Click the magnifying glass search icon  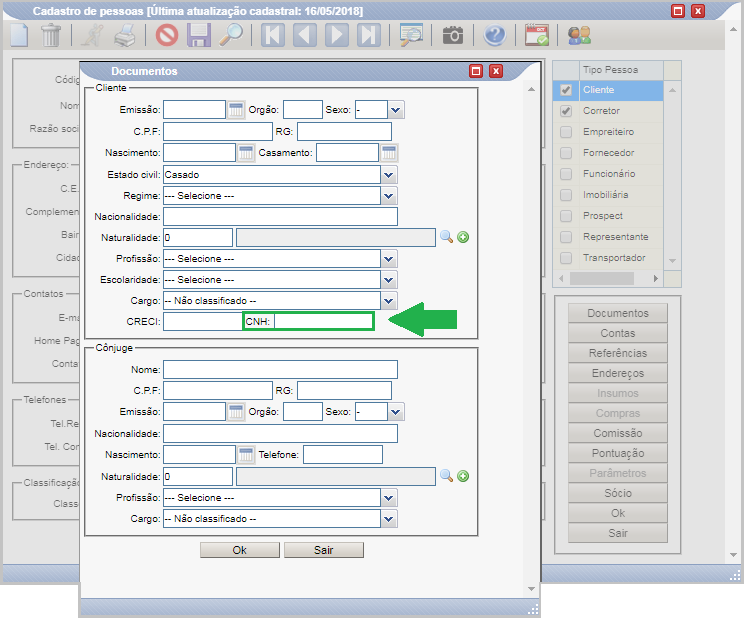click(231, 35)
